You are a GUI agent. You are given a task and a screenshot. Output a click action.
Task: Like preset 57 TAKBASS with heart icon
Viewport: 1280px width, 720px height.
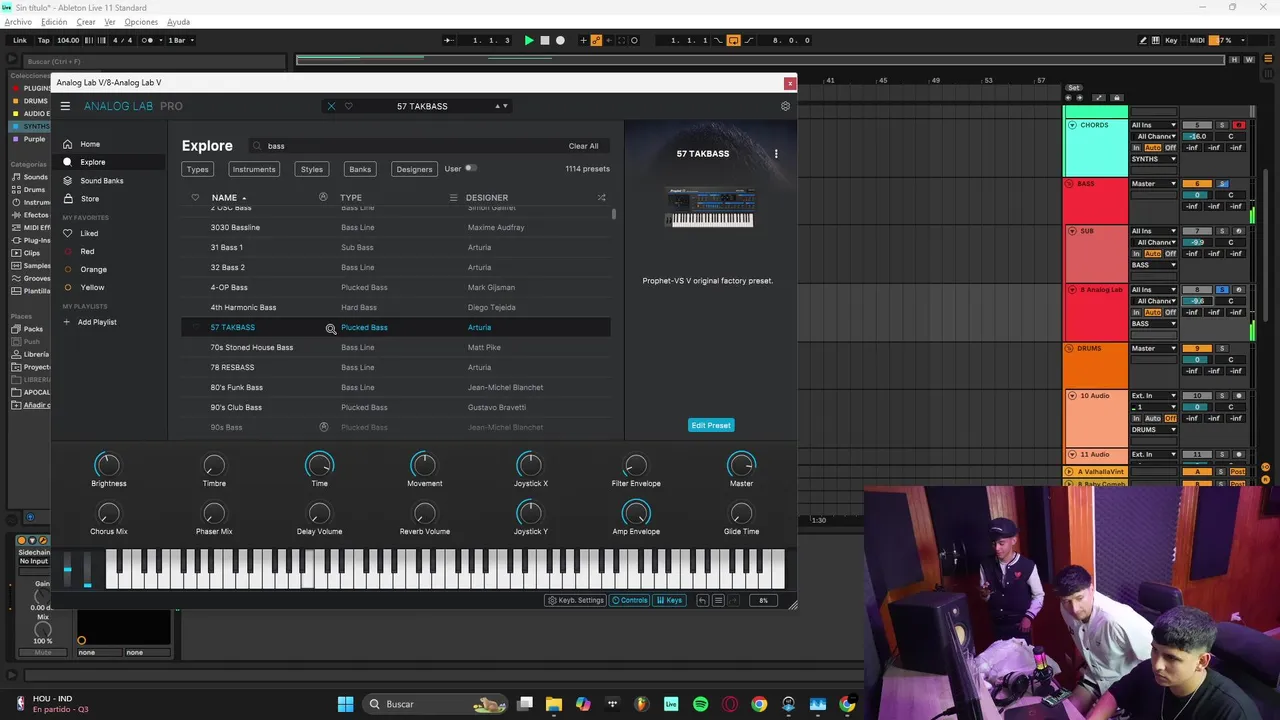tap(349, 106)
